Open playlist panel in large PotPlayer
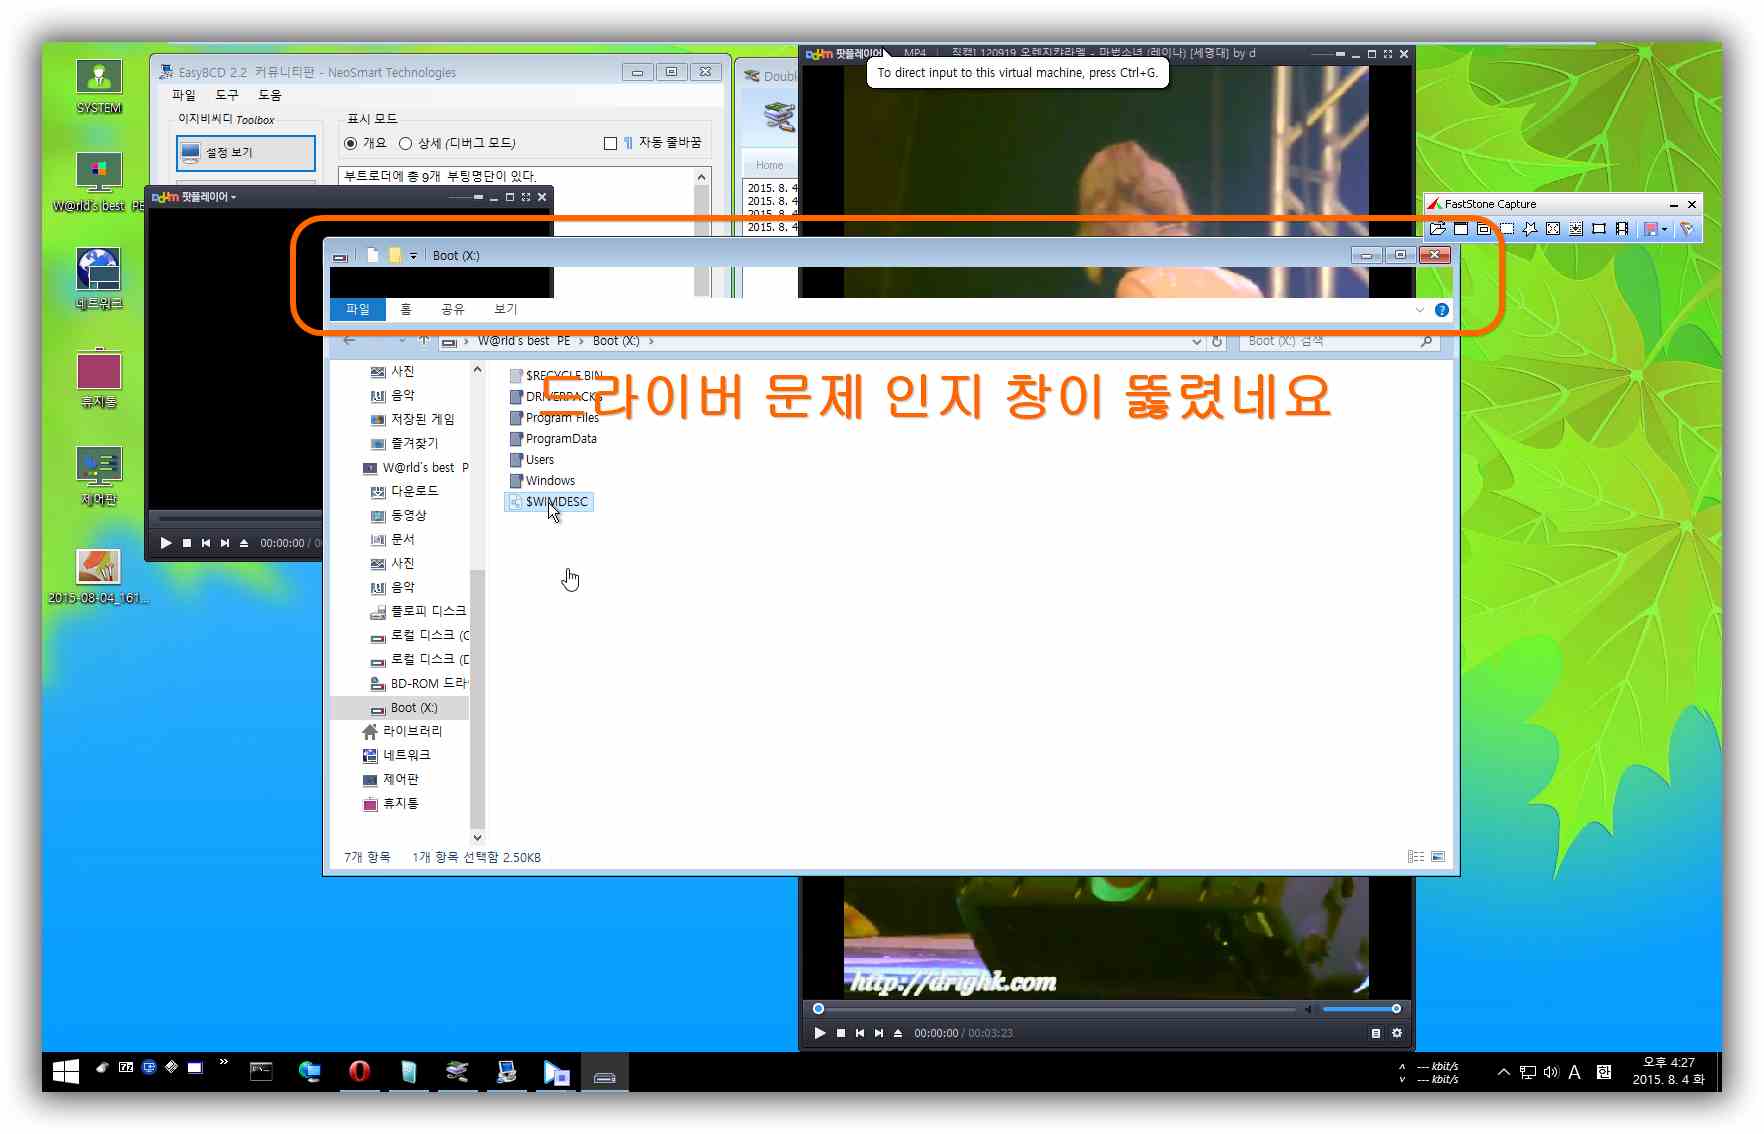This screenshot has height=1134, width=1764. tap(1376, 1033)
